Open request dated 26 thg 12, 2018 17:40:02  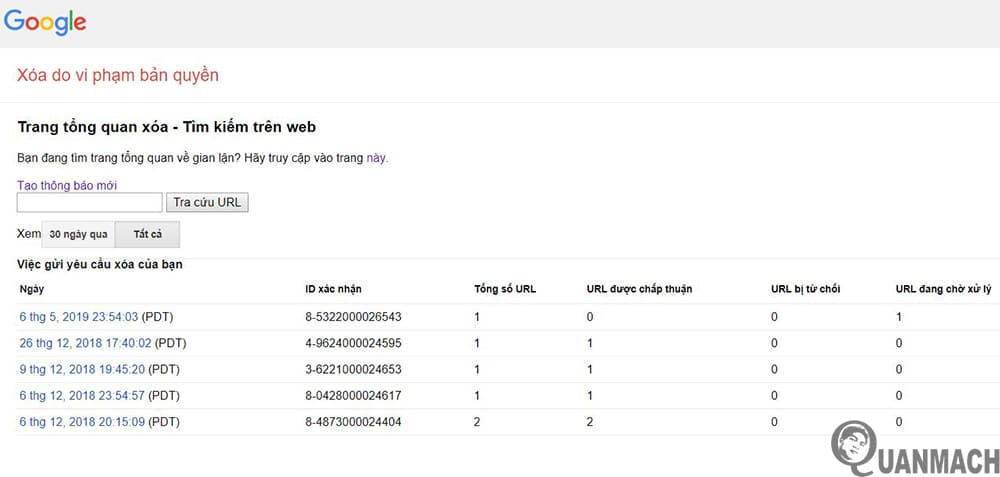[85, 343]
